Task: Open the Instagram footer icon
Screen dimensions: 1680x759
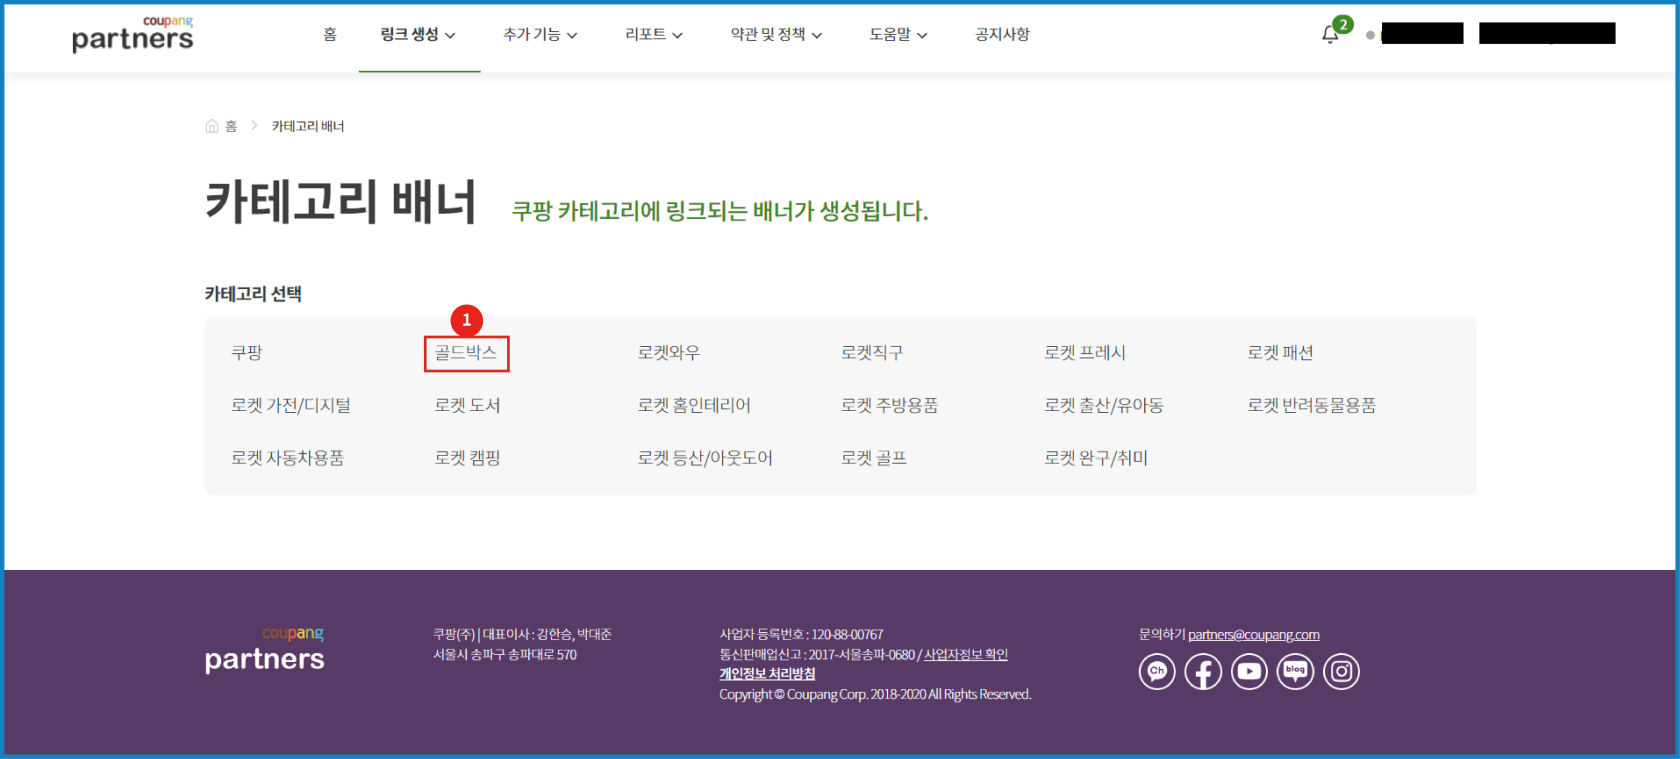Action: (1341, 671)
